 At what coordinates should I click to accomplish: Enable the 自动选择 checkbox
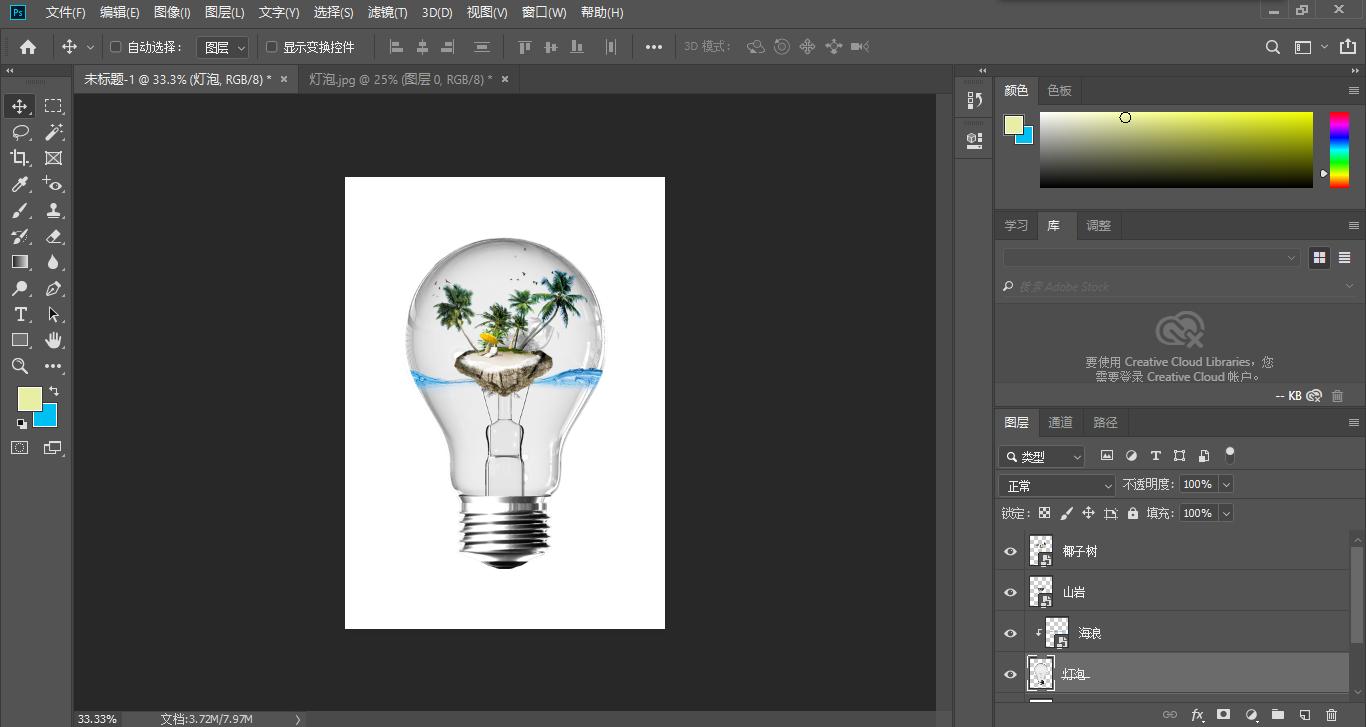pyautogui.click(x=115, y=47)
